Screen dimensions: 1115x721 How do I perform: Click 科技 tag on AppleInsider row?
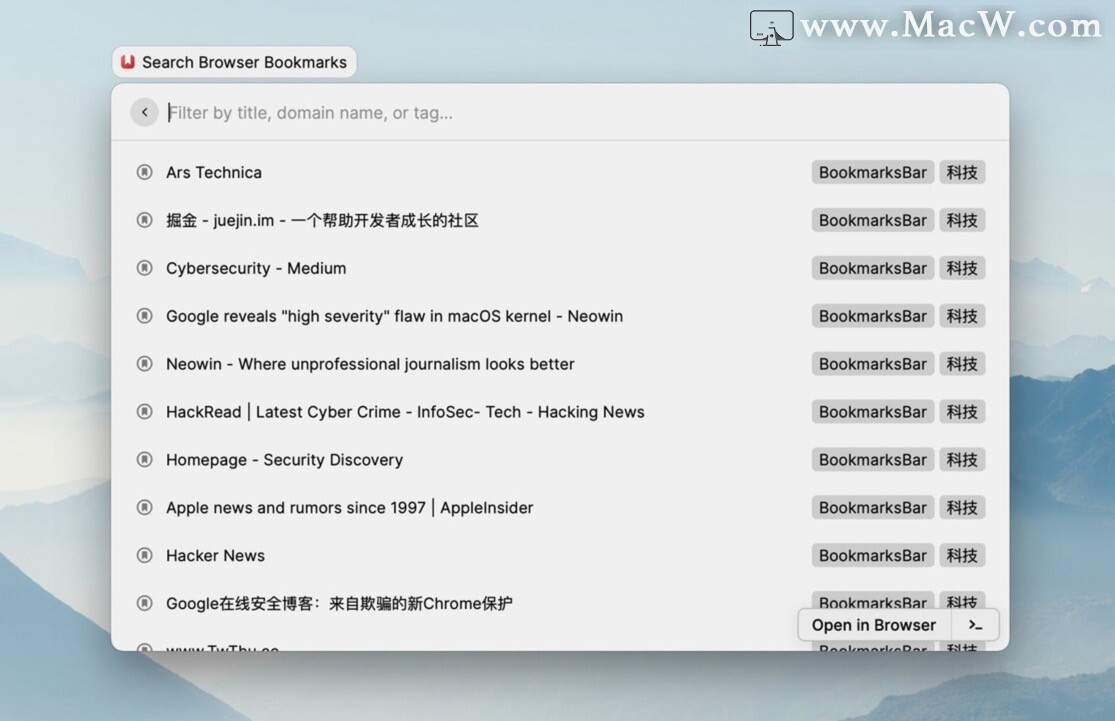[962, 507]
